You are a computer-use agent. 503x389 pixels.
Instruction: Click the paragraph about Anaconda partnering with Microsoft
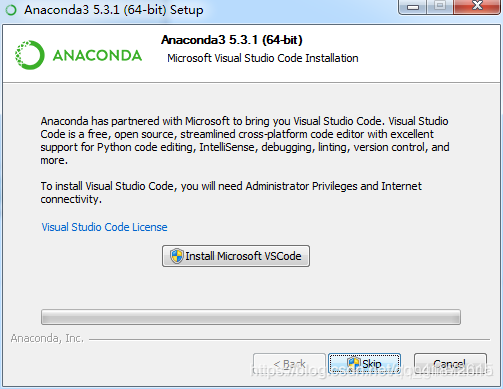[245, 140]
